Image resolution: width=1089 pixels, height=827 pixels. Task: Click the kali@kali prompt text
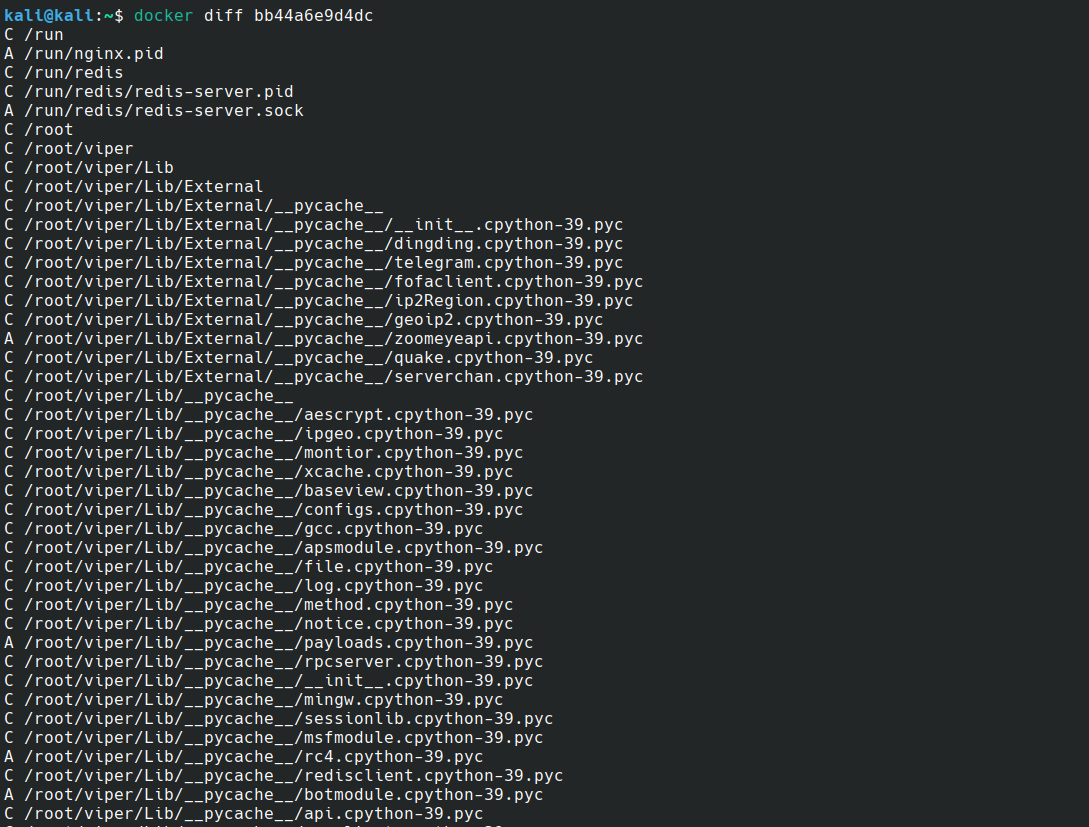click(x=49, y=15)
